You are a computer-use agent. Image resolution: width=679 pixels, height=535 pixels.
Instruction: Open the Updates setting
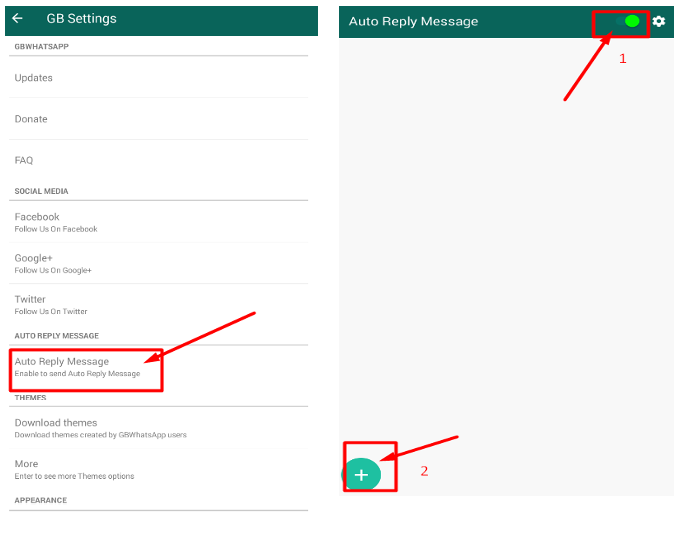[x=158, y=78]
